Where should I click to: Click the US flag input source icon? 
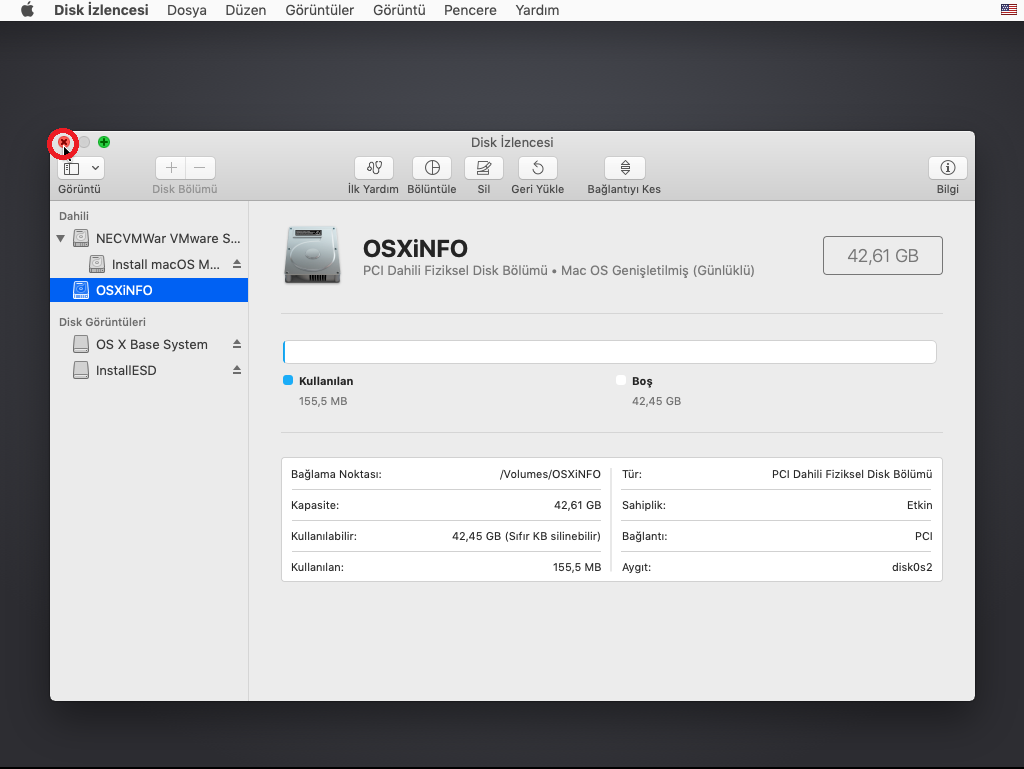click(1008, 10)
